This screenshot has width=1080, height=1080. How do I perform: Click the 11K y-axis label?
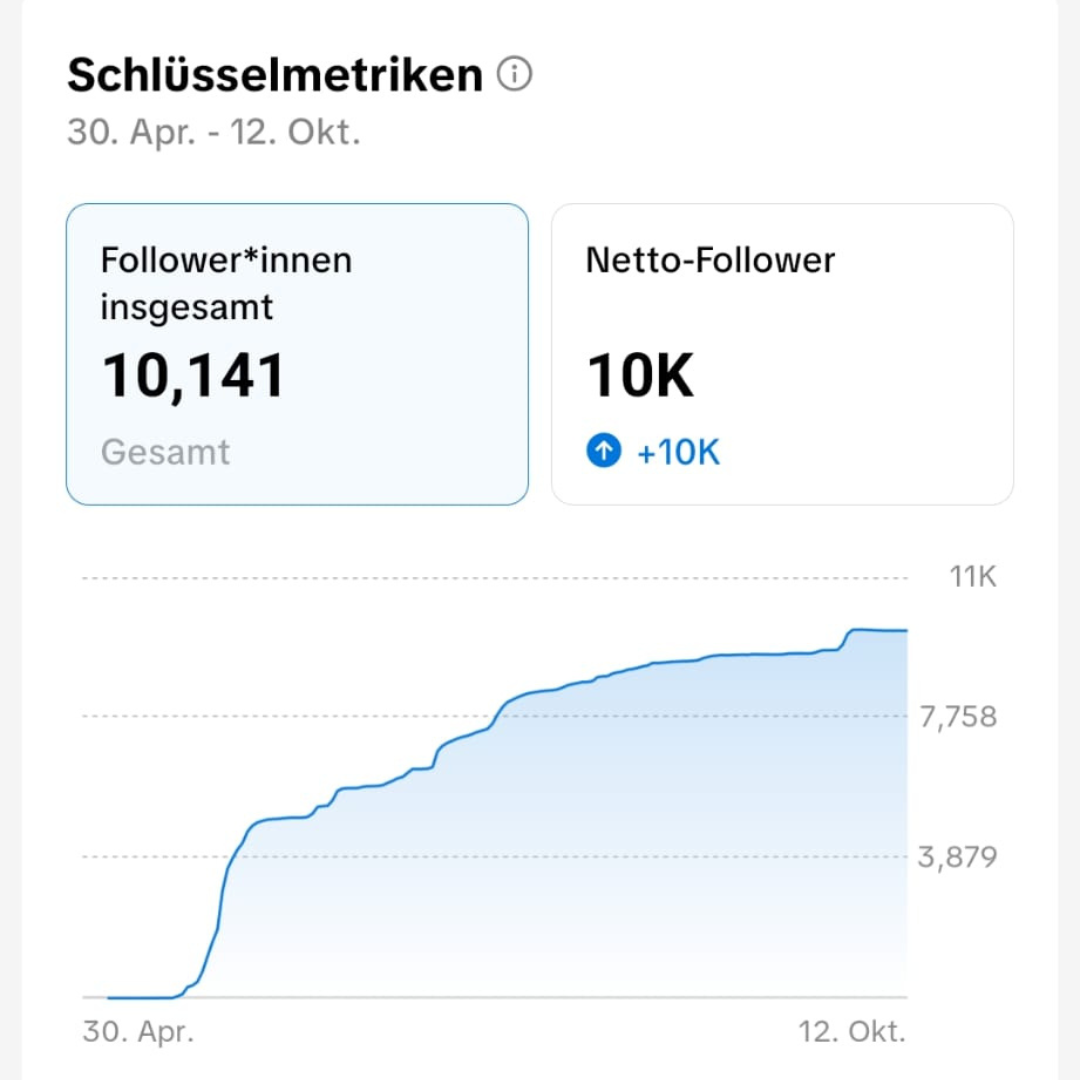(972, 577)
